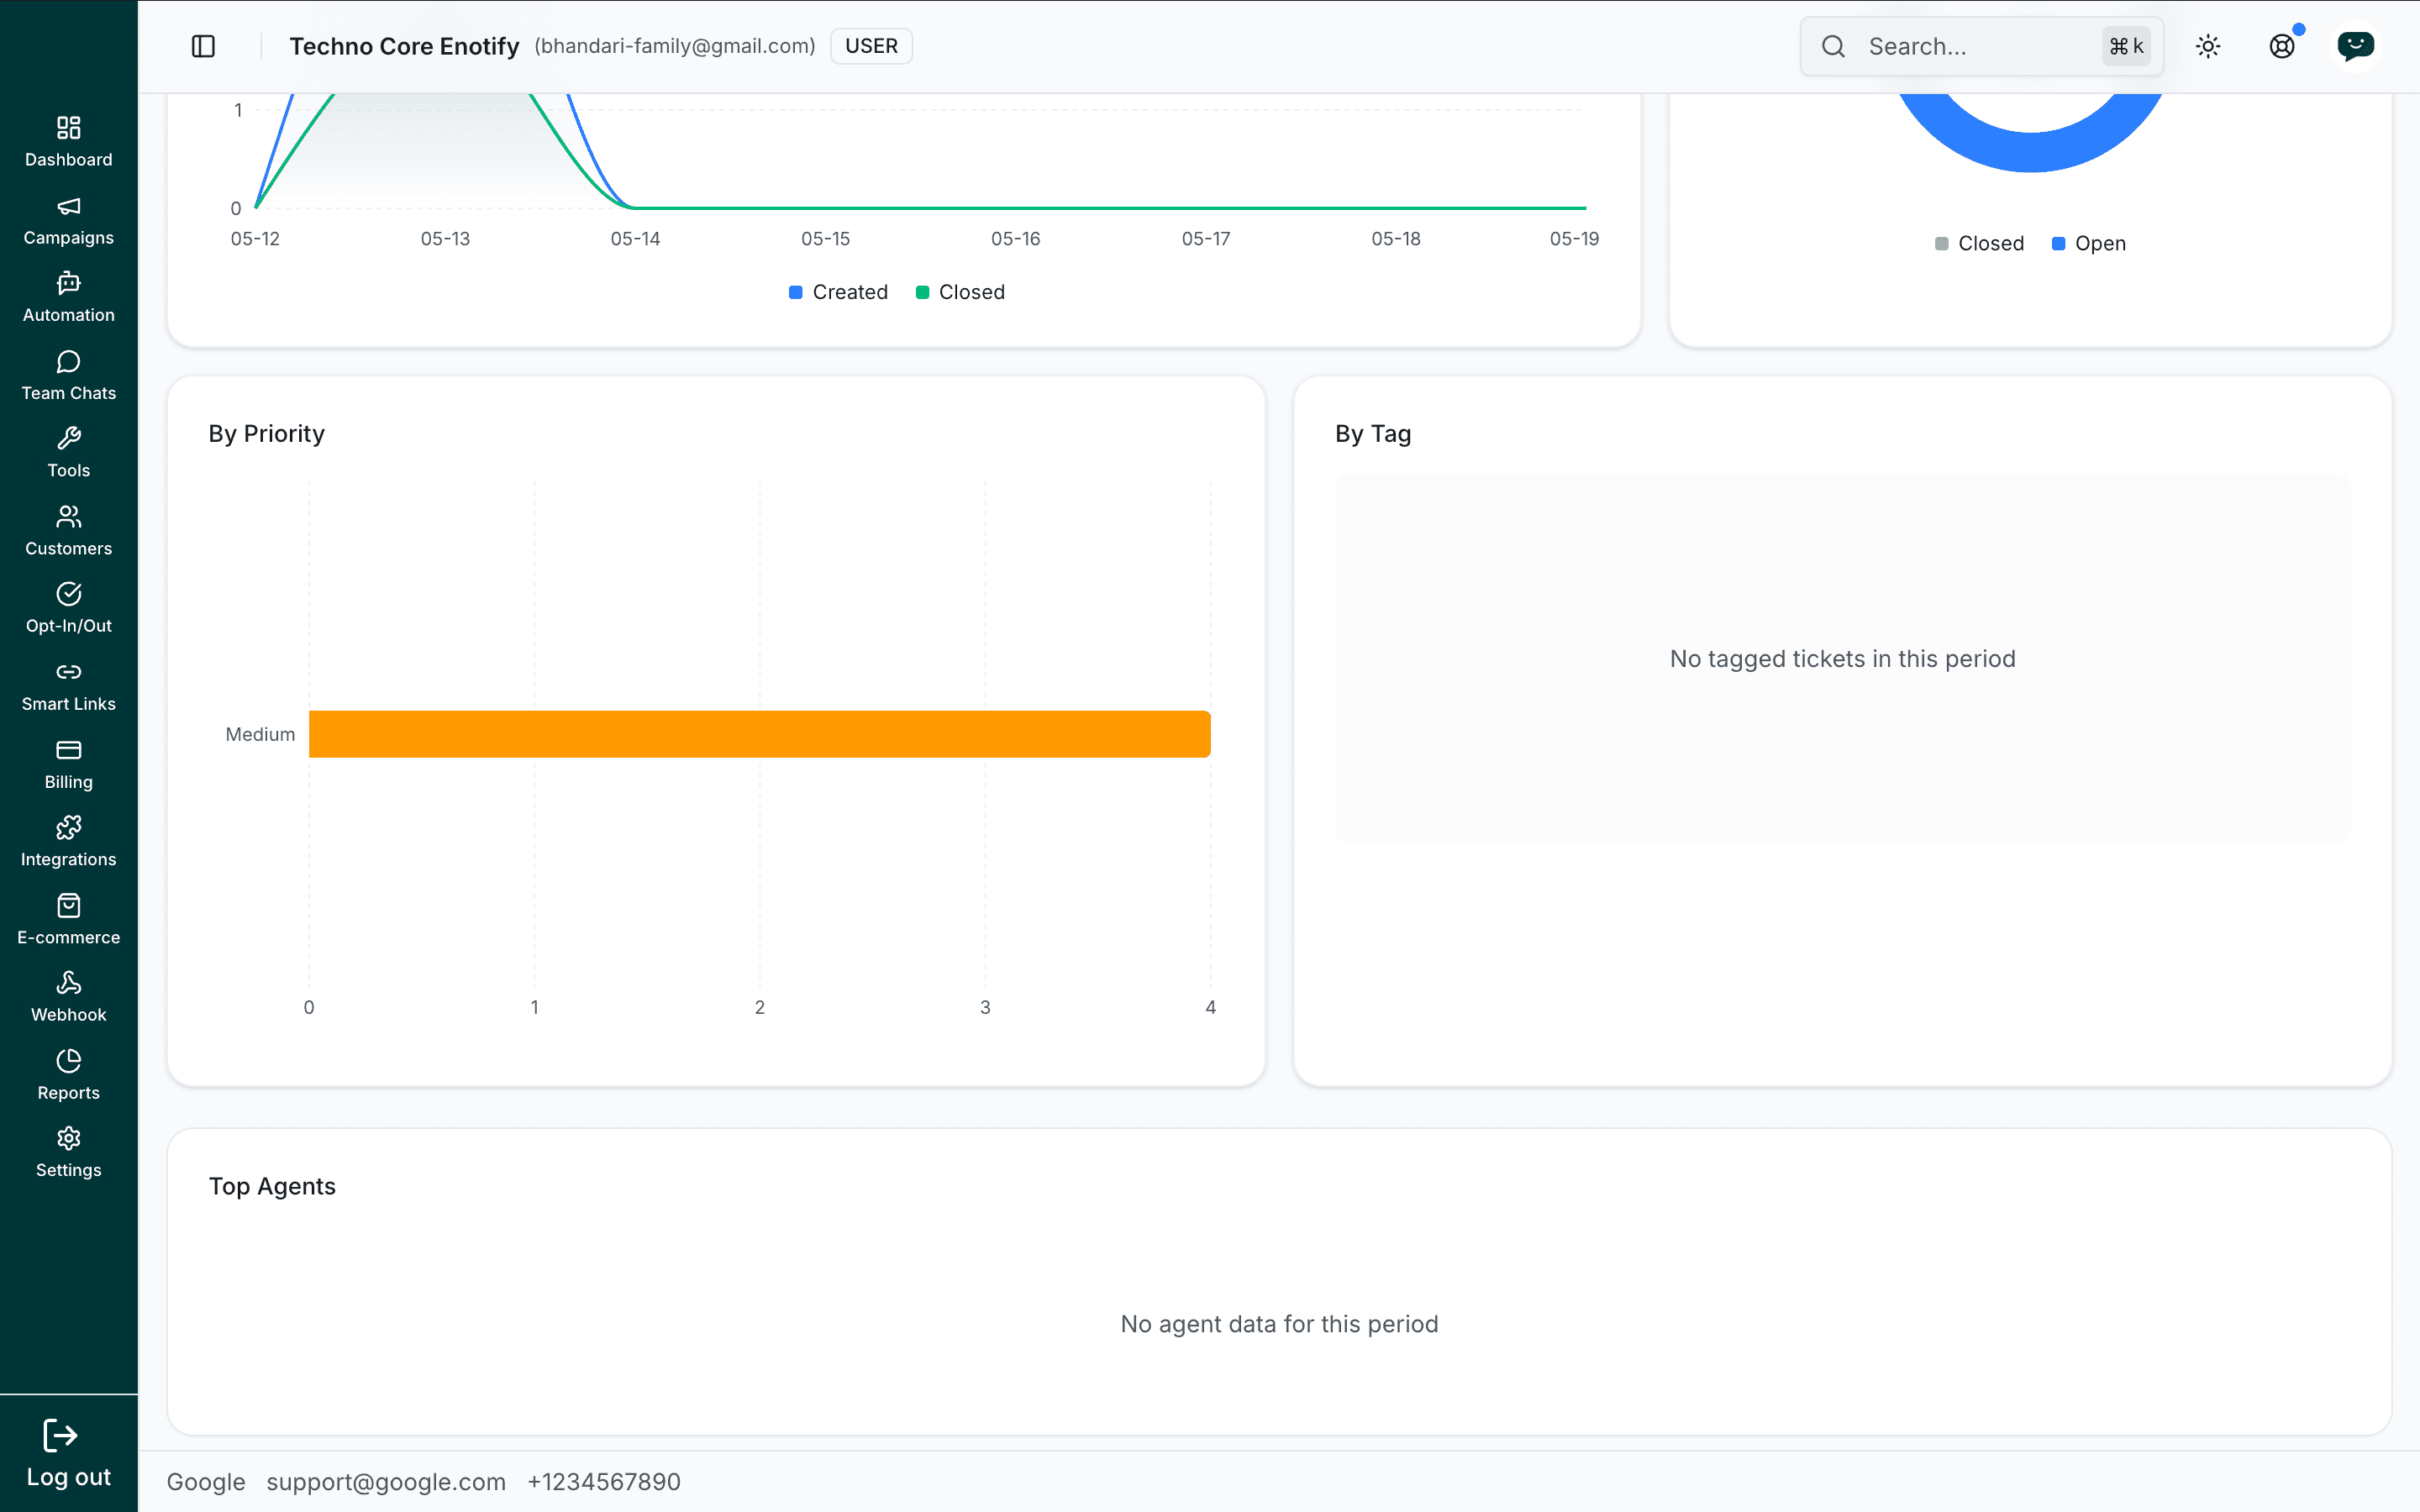Click the ⌘K shortcut badge
The width and height of the screenshot is (2420, 1512).
[x=2126, y=46]
